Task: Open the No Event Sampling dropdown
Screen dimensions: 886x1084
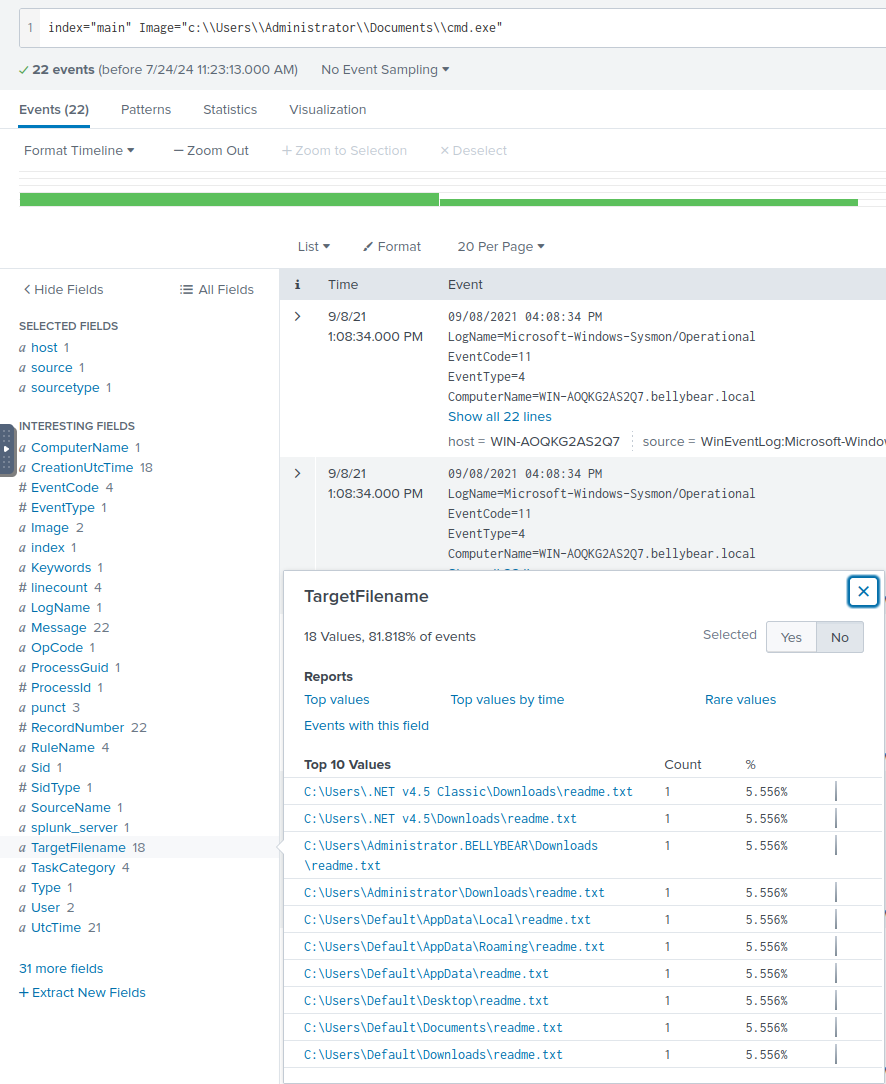Action: pos(385,70)
